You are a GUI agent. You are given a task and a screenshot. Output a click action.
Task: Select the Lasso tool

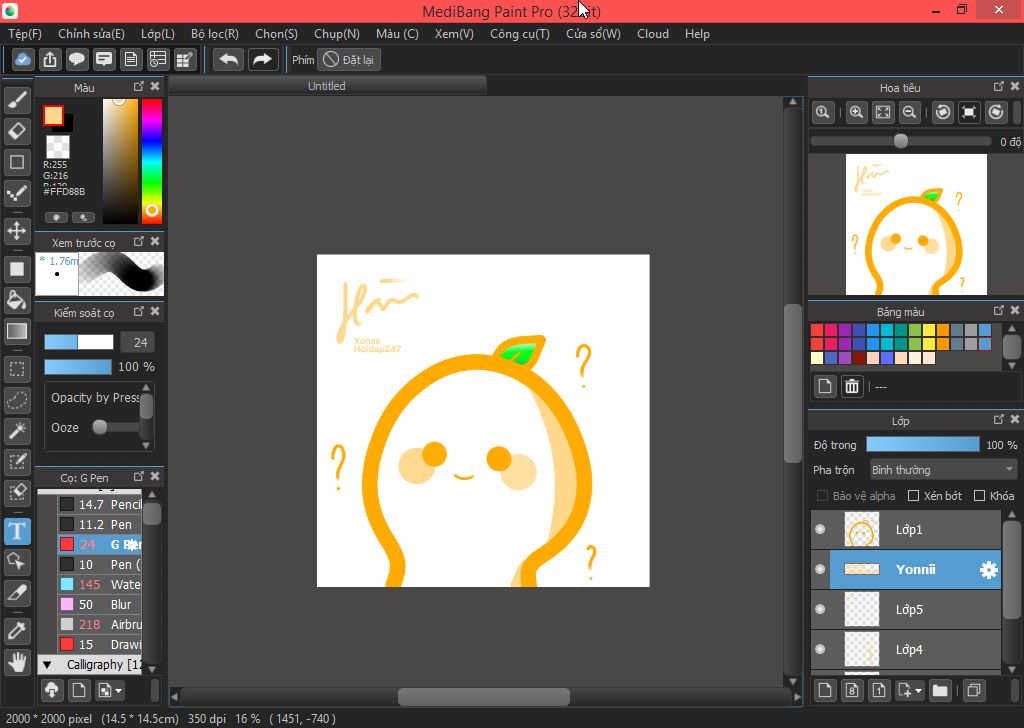pyautogui.click(x=18, y=400)
